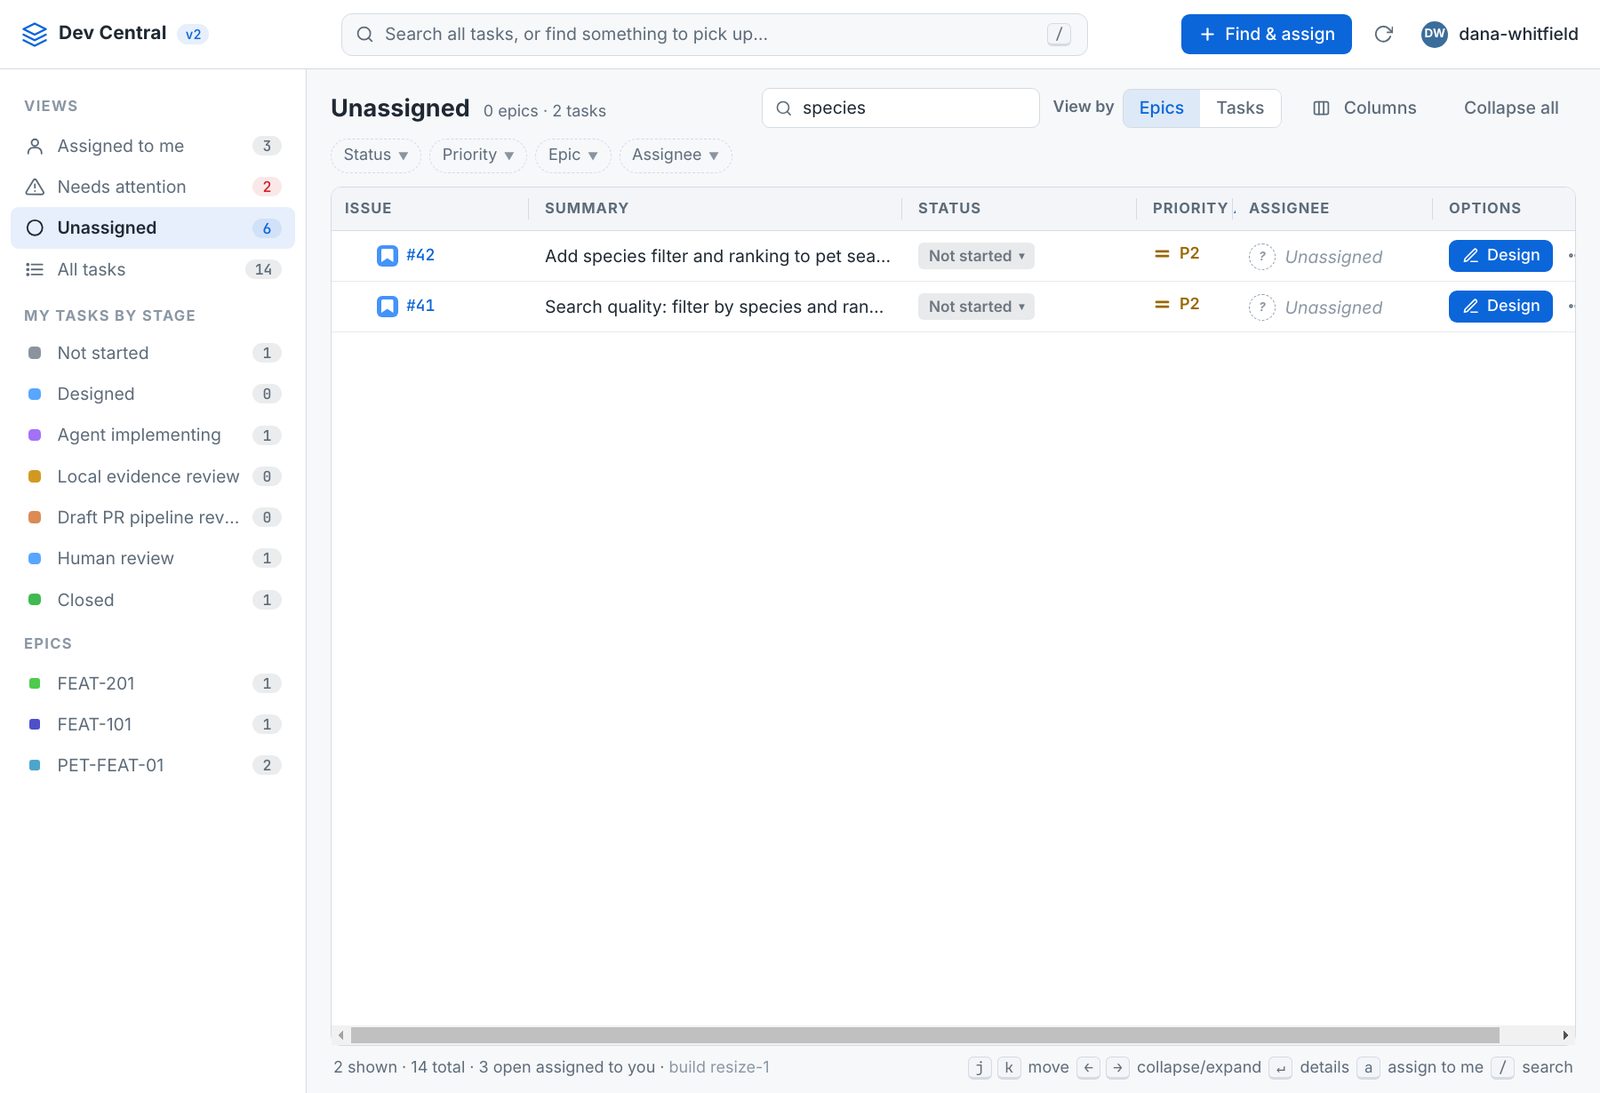Open the DW user avatar

(1434, 34)
